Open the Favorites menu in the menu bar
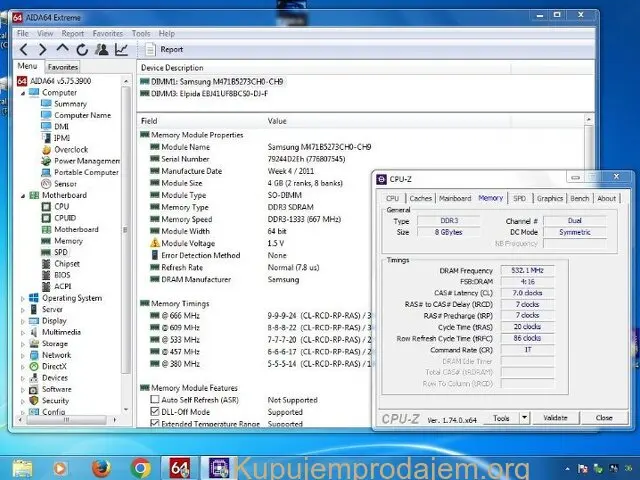This screenshot has height=480, width=640. coord(107,33)
